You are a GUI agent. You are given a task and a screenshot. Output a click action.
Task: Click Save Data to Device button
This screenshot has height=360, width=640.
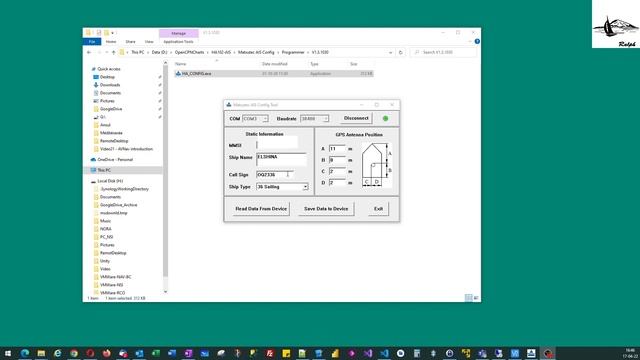326,209
